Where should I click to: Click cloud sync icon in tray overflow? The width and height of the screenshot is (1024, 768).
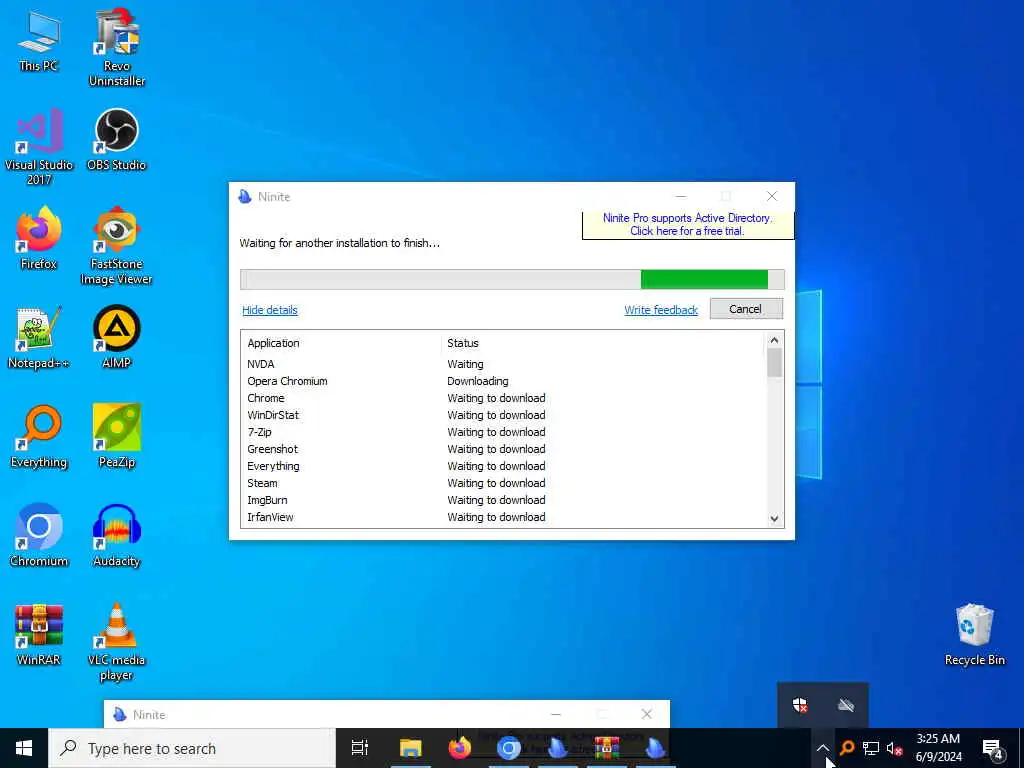tap(846, 705)
